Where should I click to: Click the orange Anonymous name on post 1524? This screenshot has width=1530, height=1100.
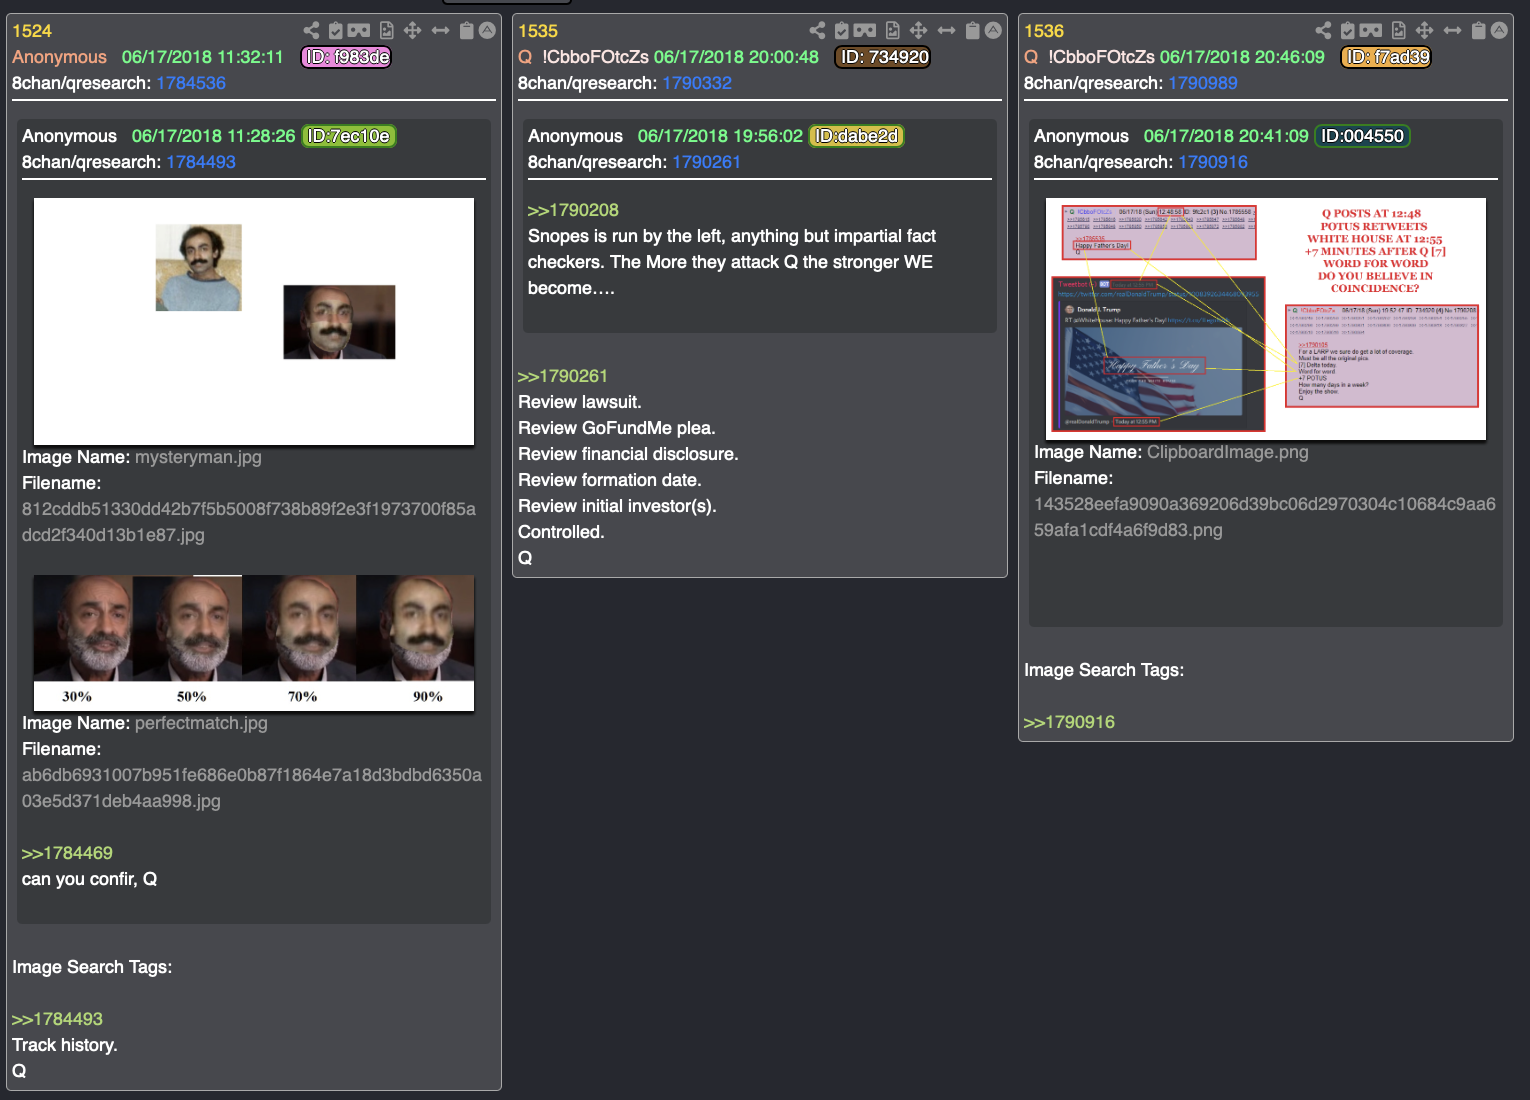(59, 57)
